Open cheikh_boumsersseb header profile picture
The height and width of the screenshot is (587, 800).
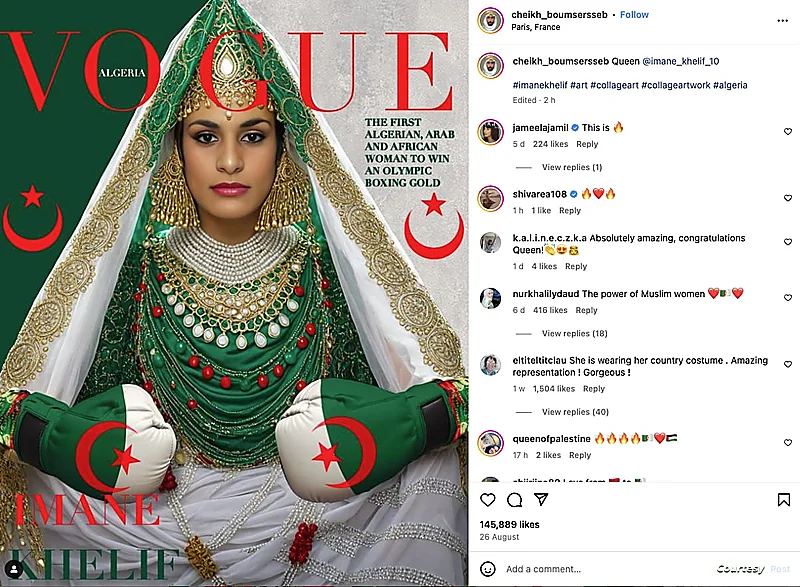490,20
